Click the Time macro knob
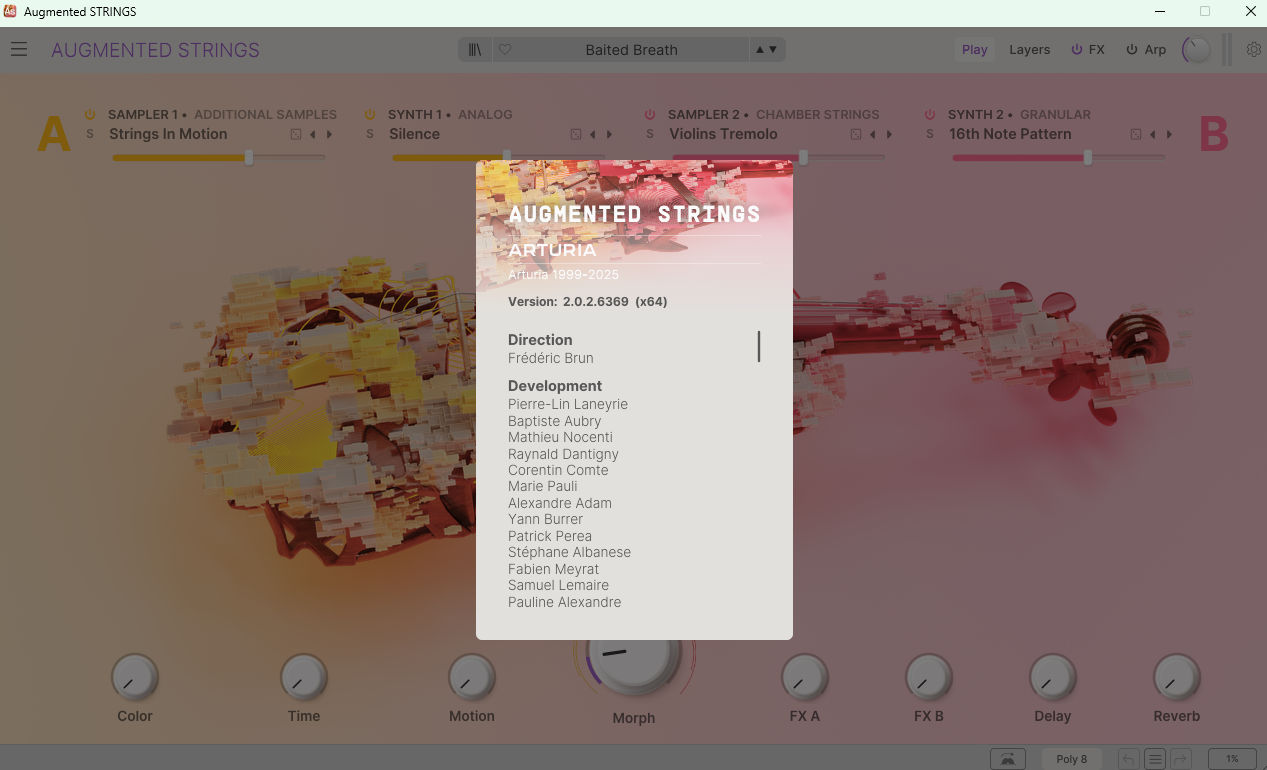1267x770 pixels. (x=304, y=679)
